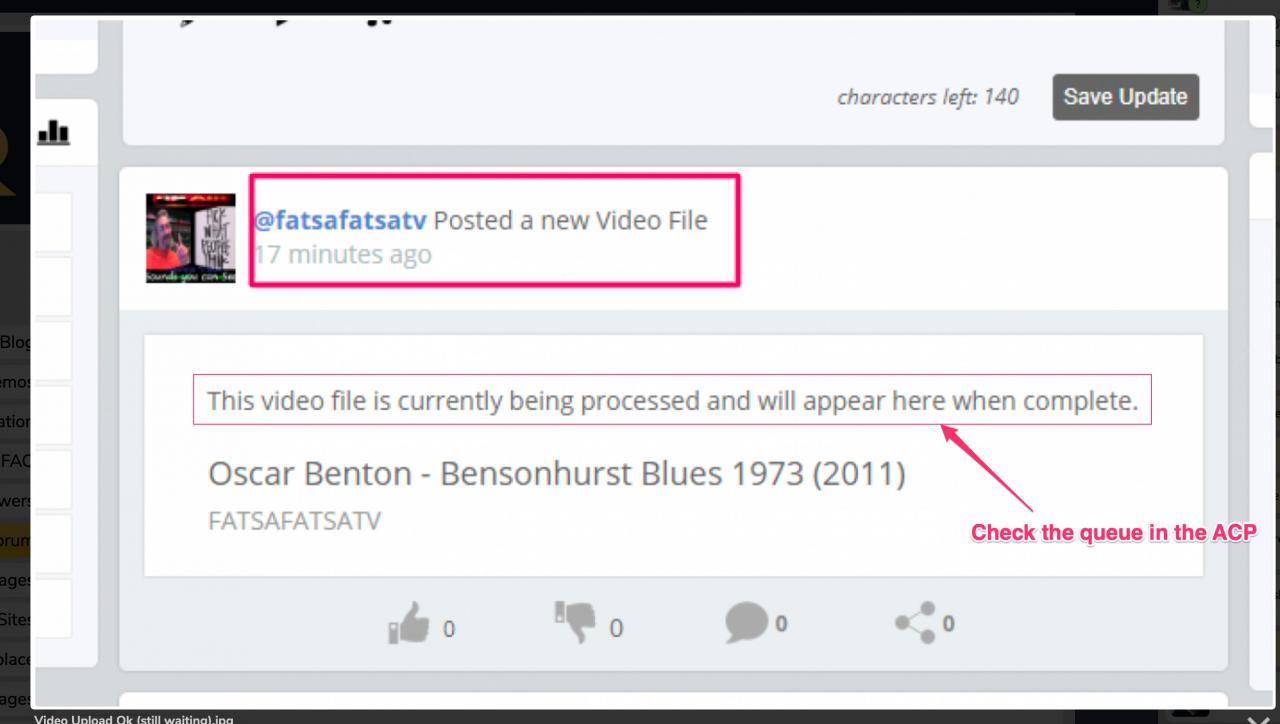Click the thumbs-down dislike icon
The image size is (1280, 724).
click(x=574, y=622)
